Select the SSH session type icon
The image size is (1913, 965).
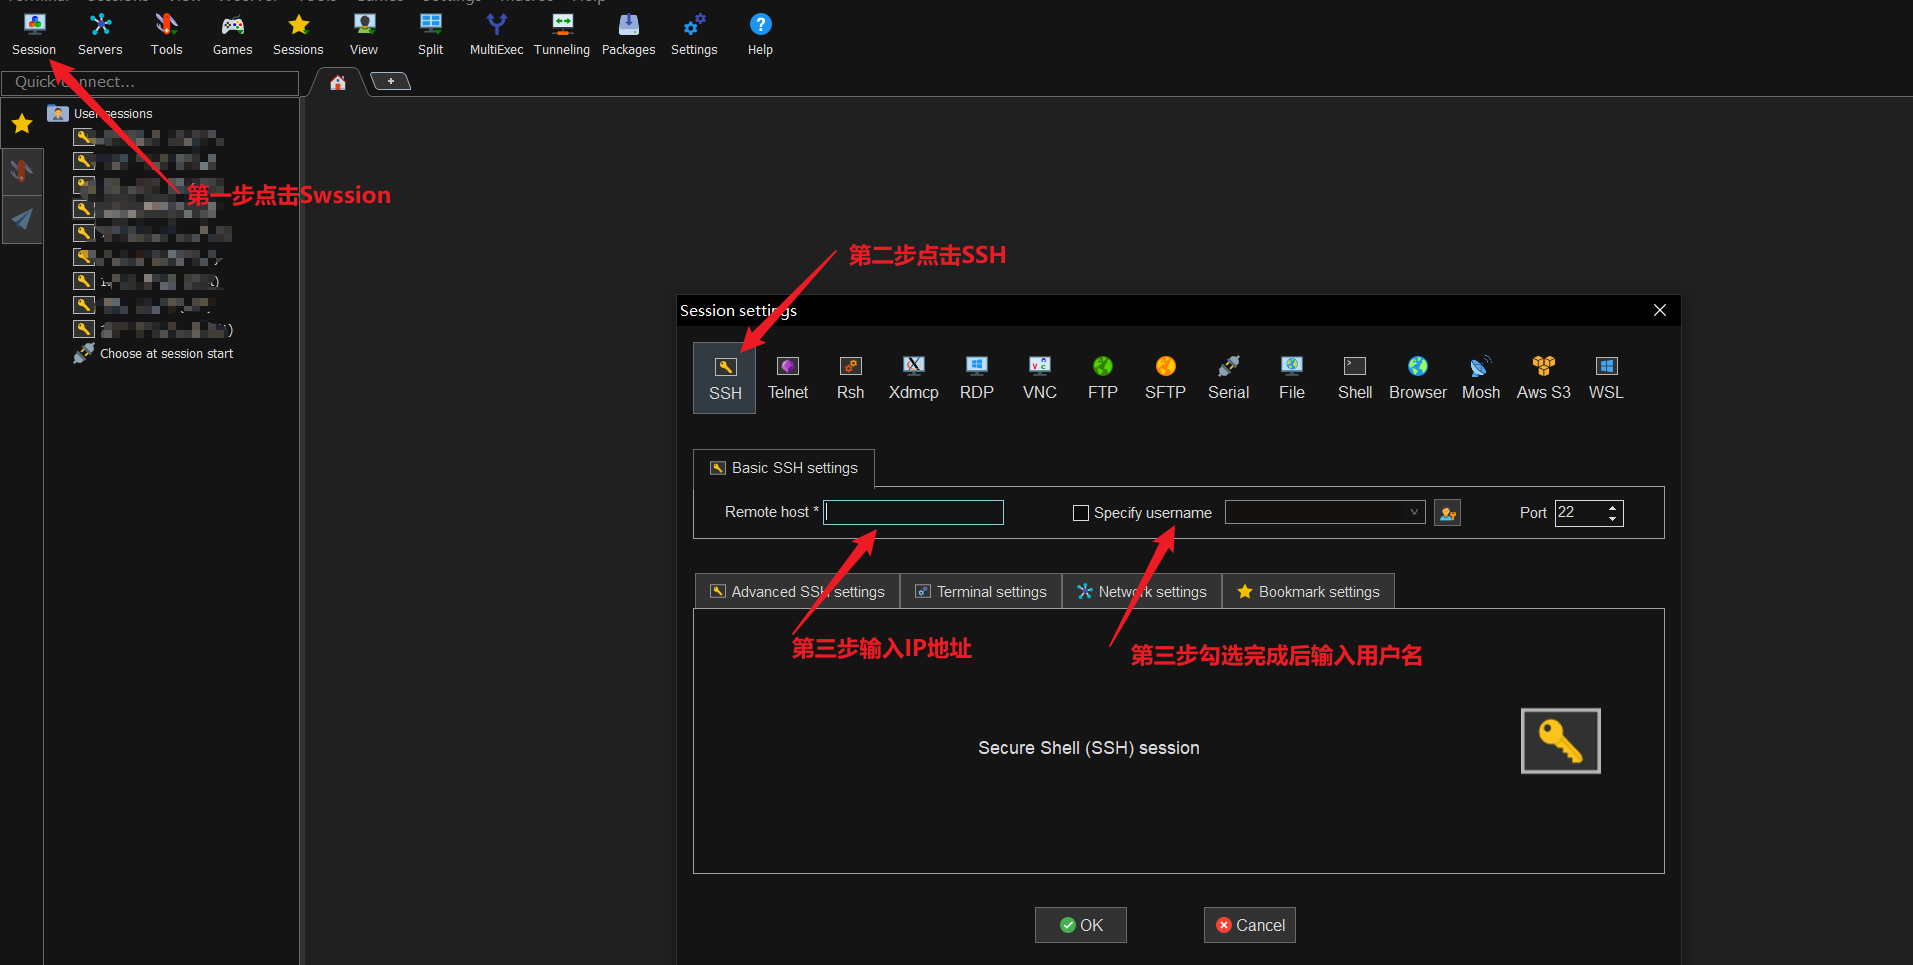[x=725, y=377]
